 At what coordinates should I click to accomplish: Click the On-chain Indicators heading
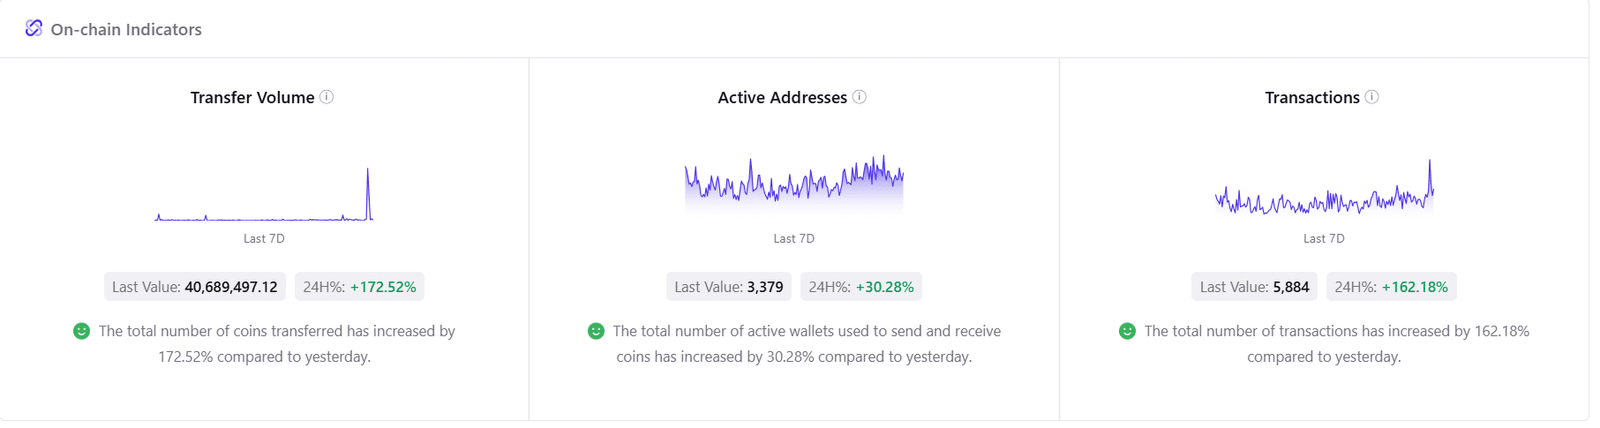126,30
